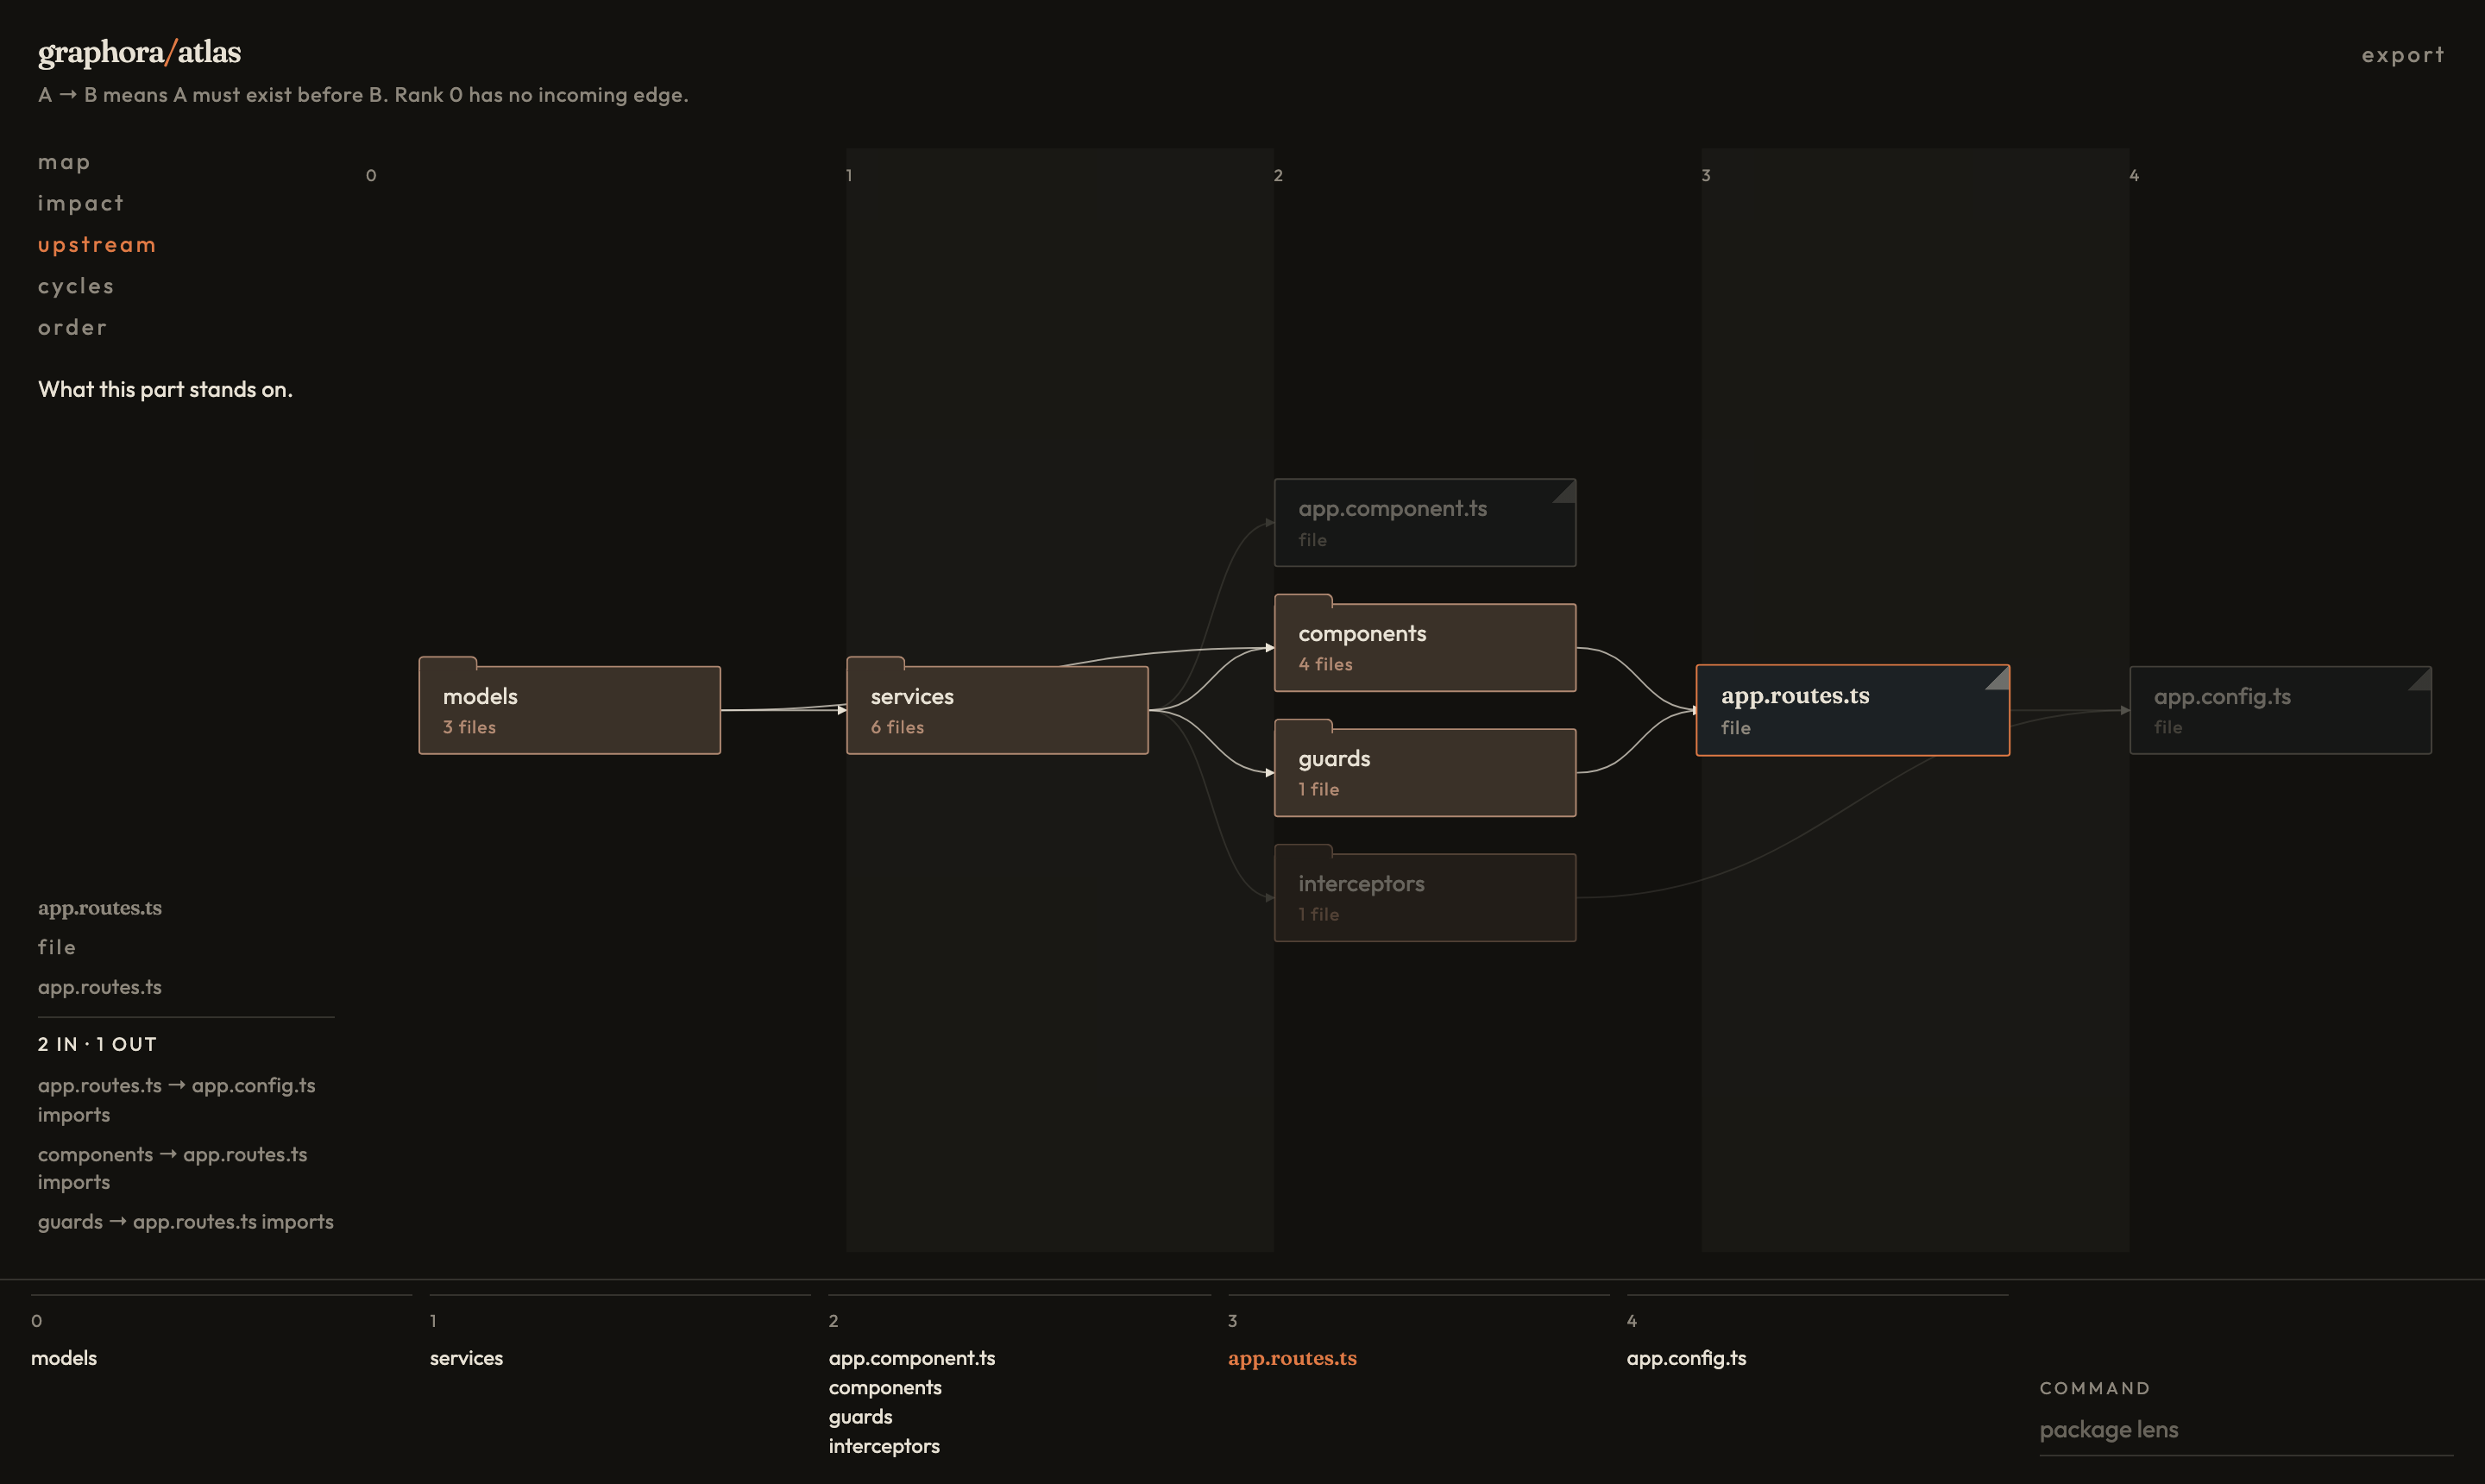Viewport: 2485px width, 1484px height.
Task: Select the services folder node
Action: pos(997,710)
